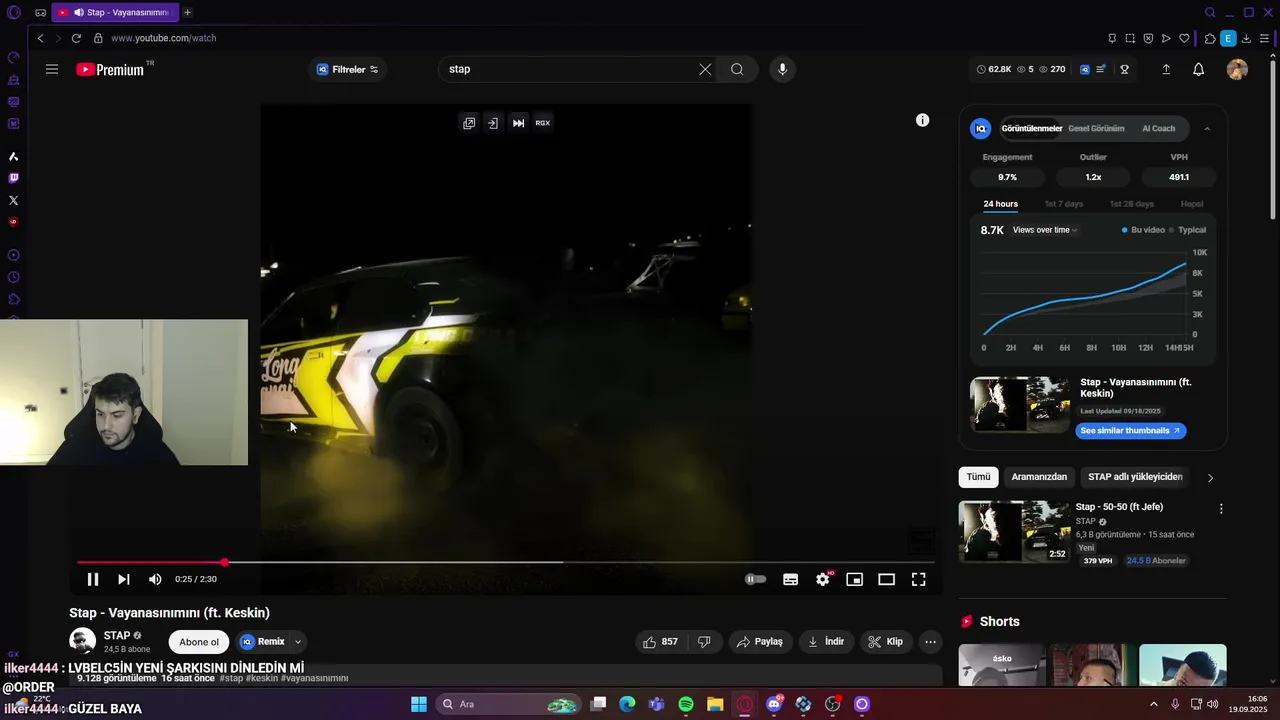The height and width of the screenshot is (720, 1280).
Task: Skip to next video in player controls
Action: [x=124, y=579]
